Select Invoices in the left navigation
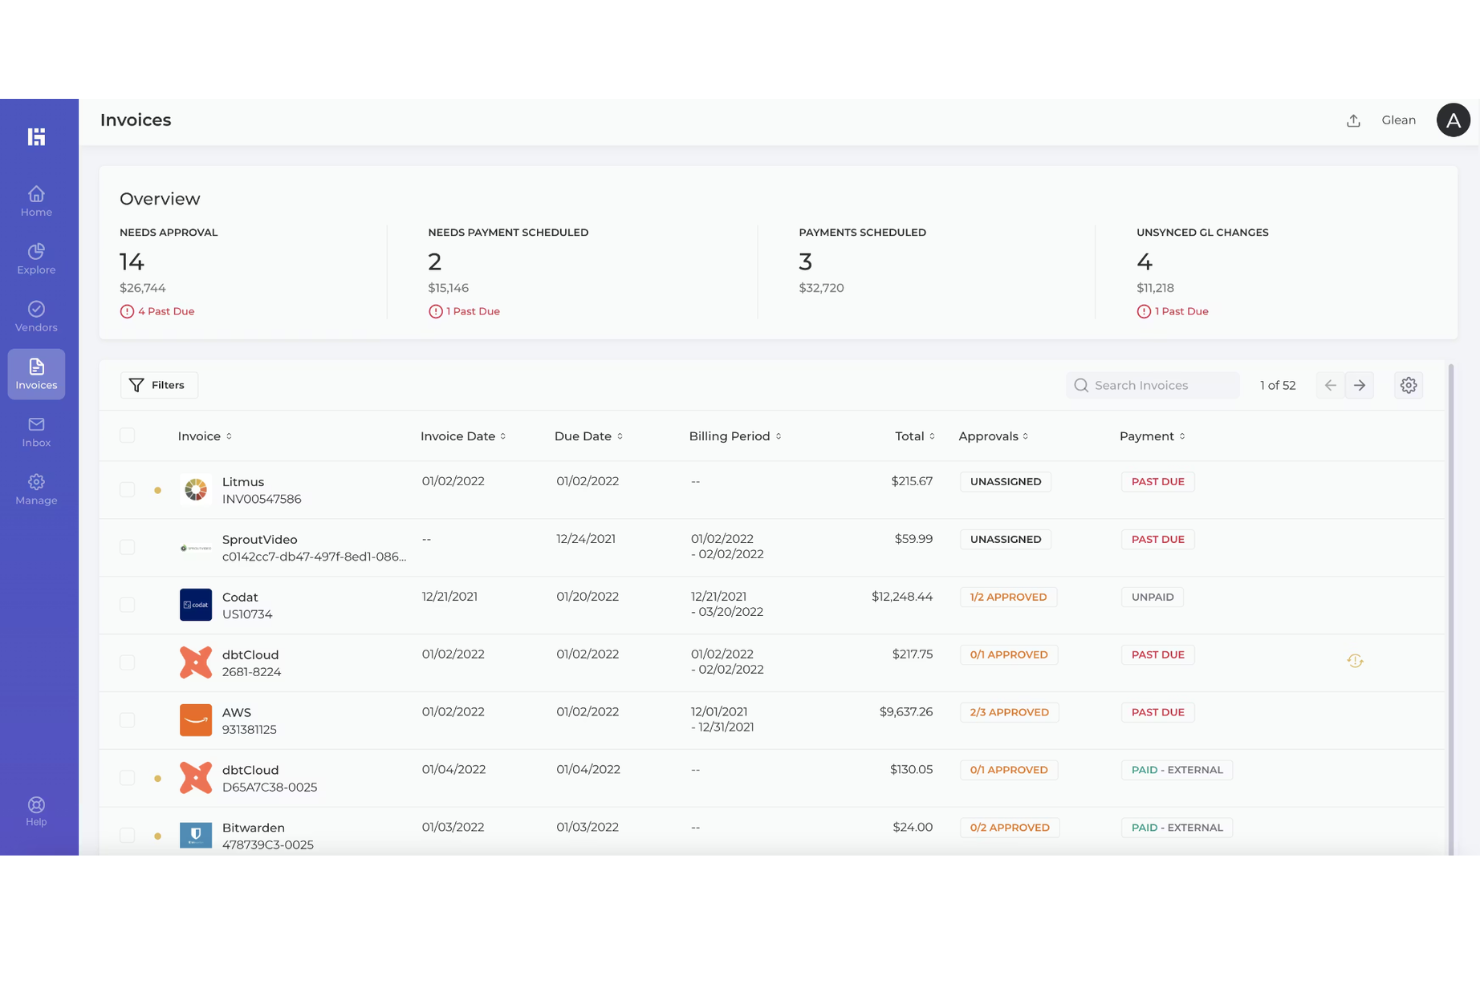The height and width of the screenshot is (987, 1480). 36,374
